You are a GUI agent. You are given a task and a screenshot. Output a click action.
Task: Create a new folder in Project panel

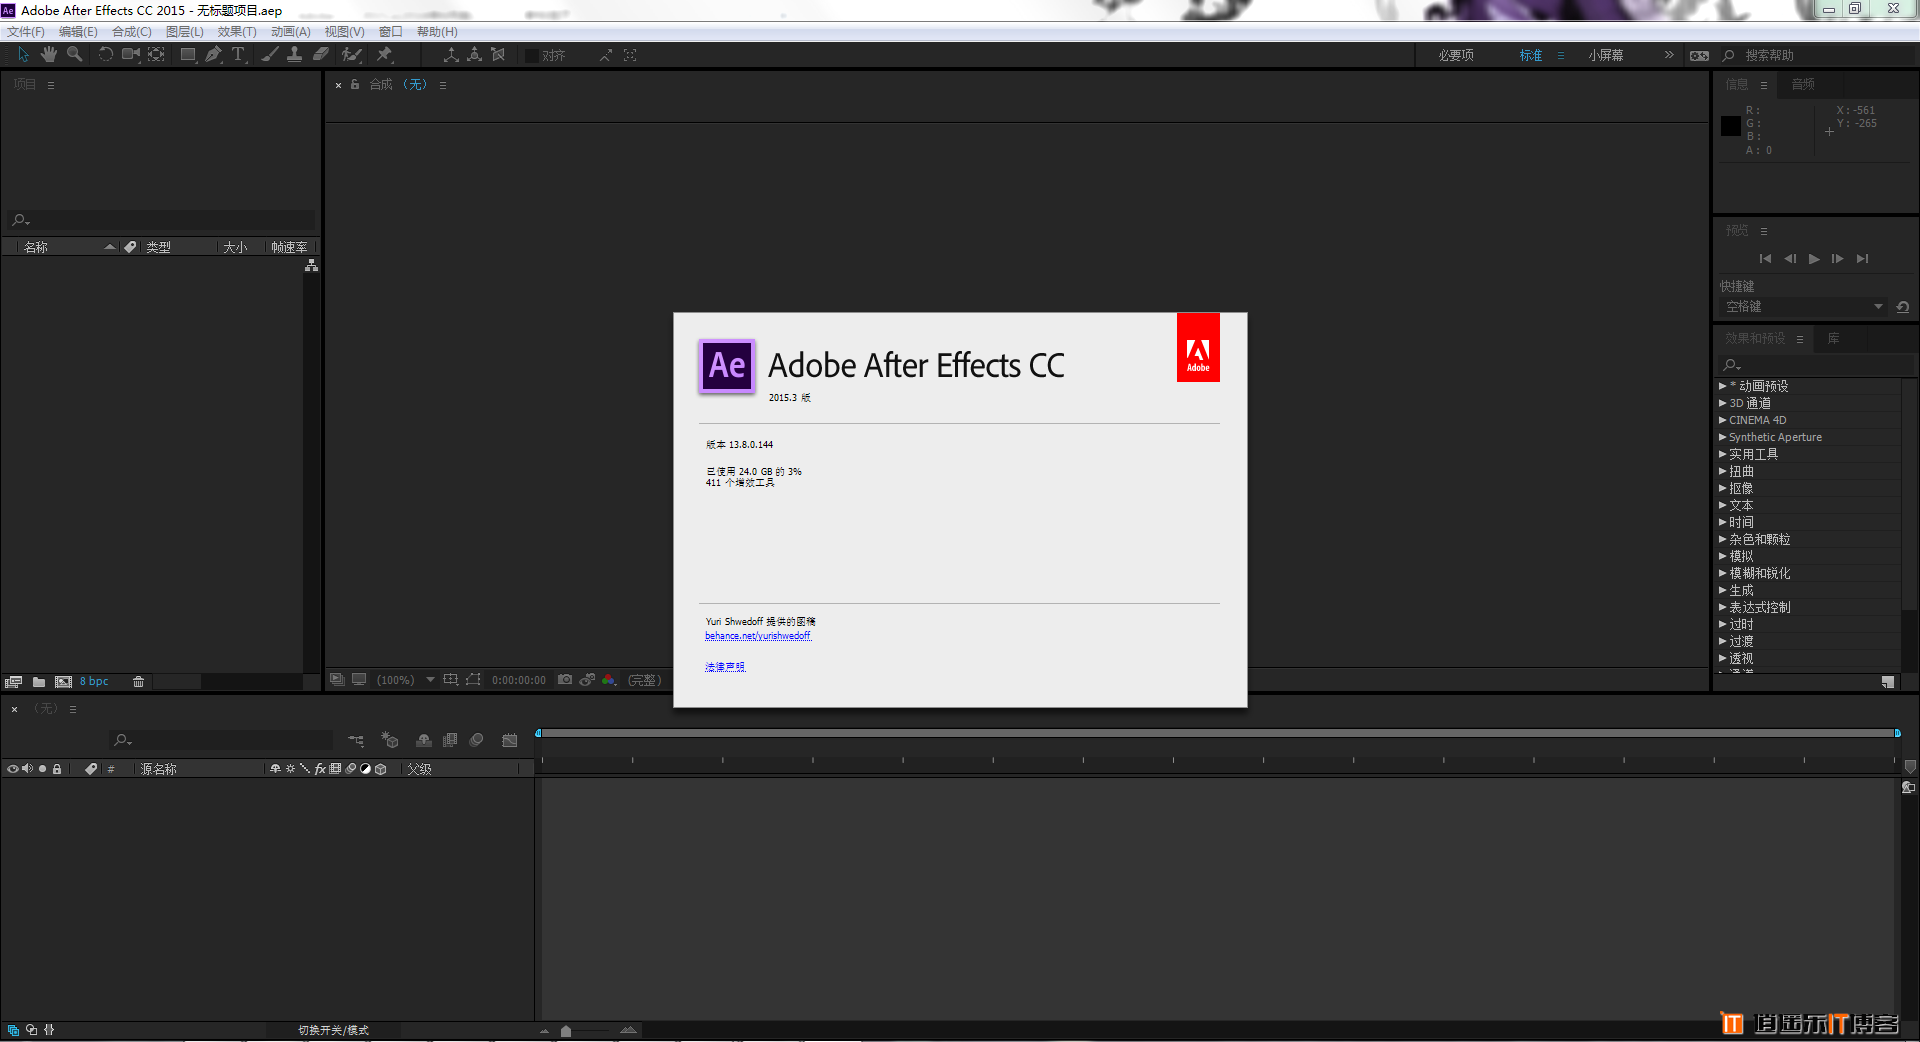tap(39, 682)
